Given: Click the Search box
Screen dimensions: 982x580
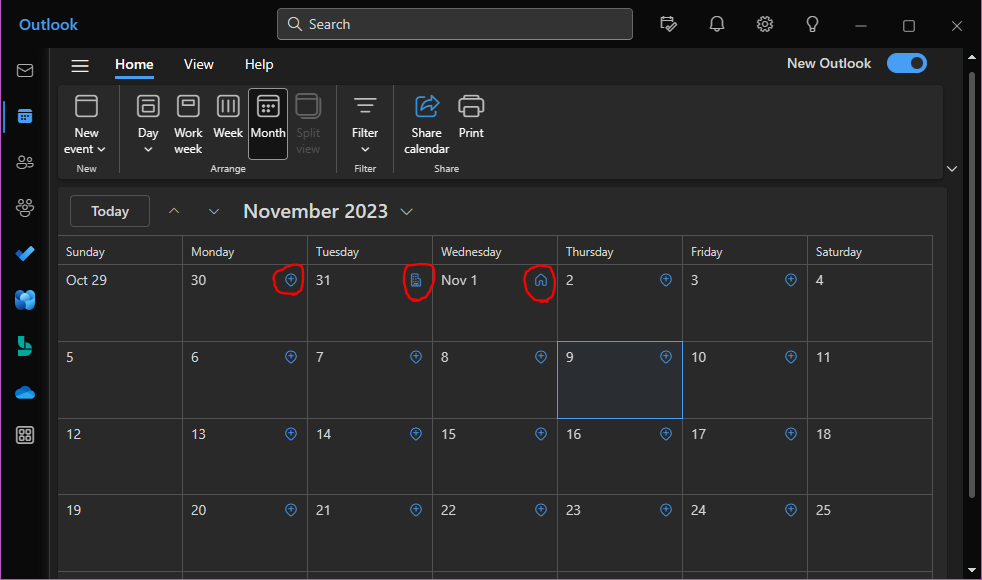Looking at the screenshot, I should point(455,24).
